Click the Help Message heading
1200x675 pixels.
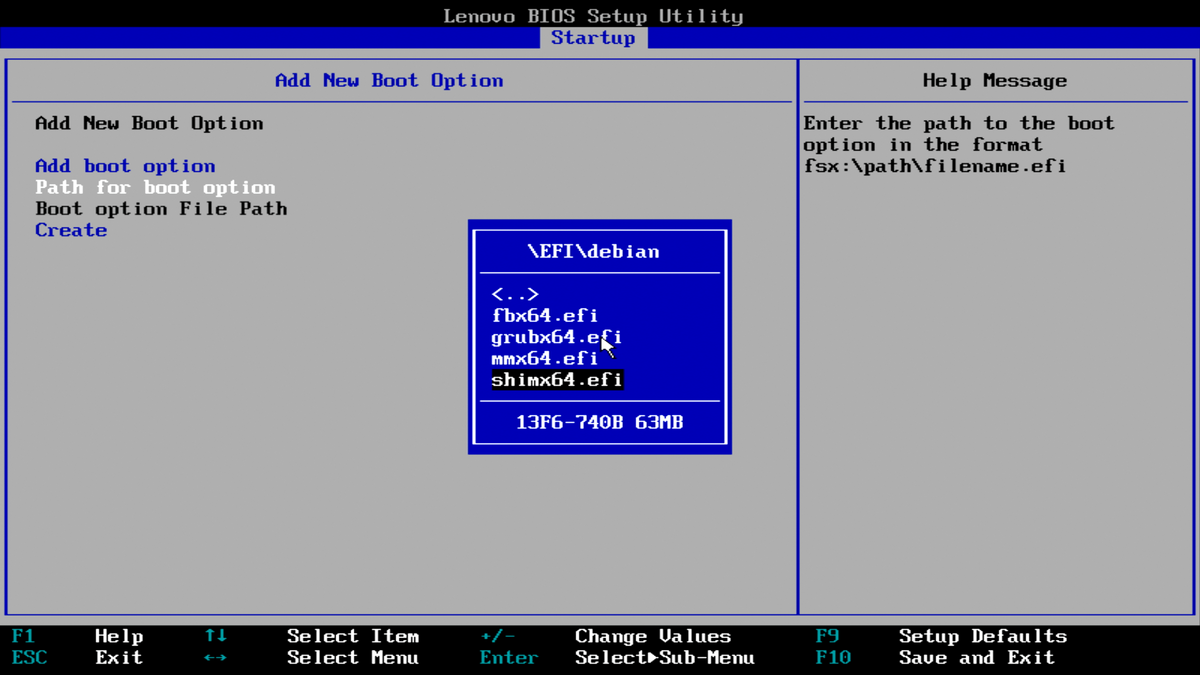point(995,81)
